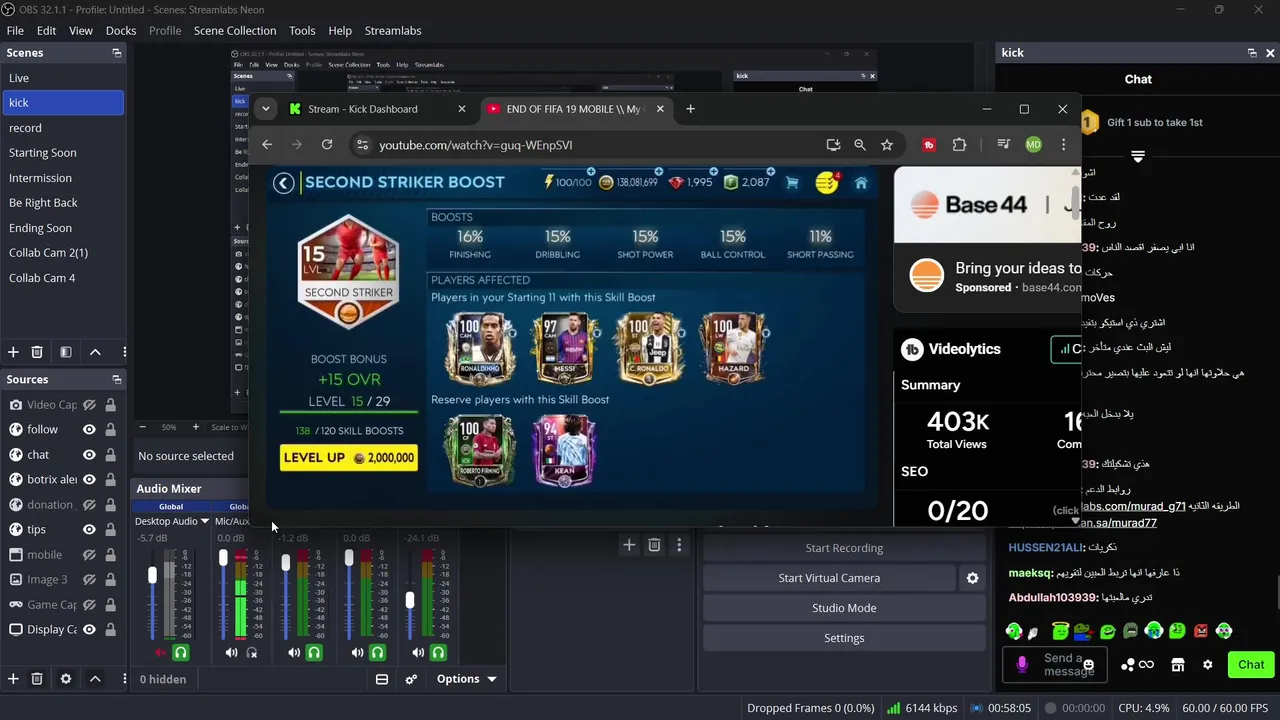Expand kick chat pinned gift banner
Viewport: 1280px width, 720px height.
click(1138, 157)
